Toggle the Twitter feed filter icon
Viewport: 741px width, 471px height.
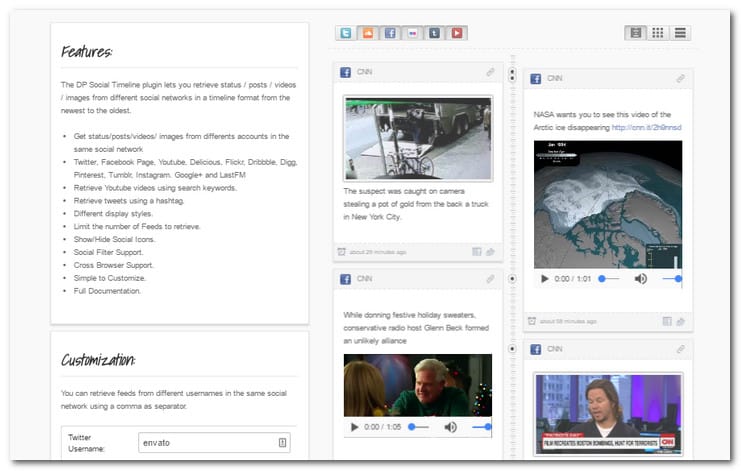(x=346, y=33)
